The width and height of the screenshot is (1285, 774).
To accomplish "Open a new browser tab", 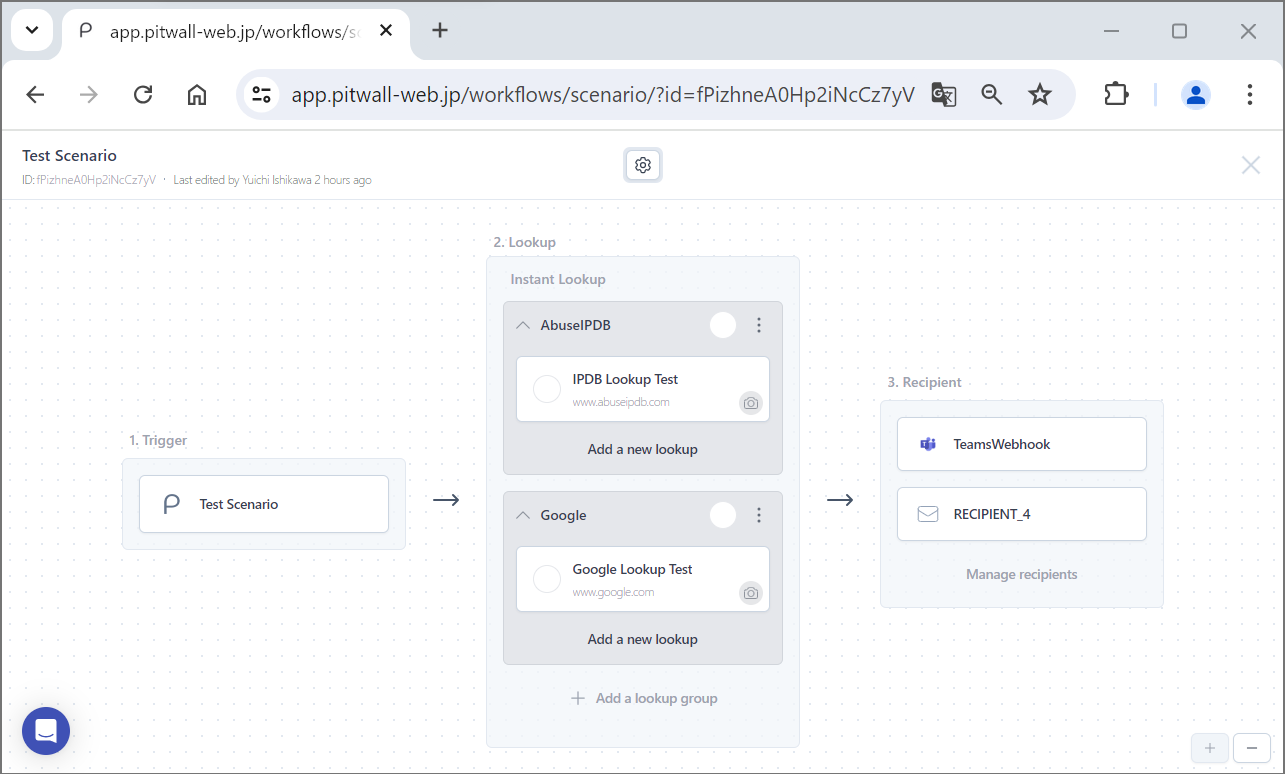I will click(440, 30).
